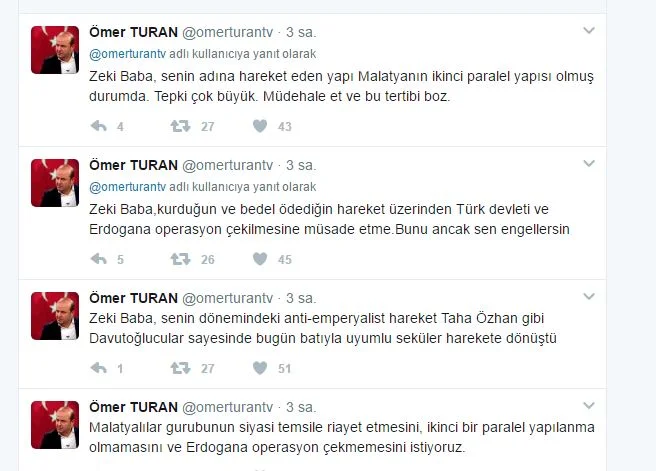The image size is (656, 471).
Task: Open the chevron menu on Taha Özhan tweet
Action: (589, 297)
